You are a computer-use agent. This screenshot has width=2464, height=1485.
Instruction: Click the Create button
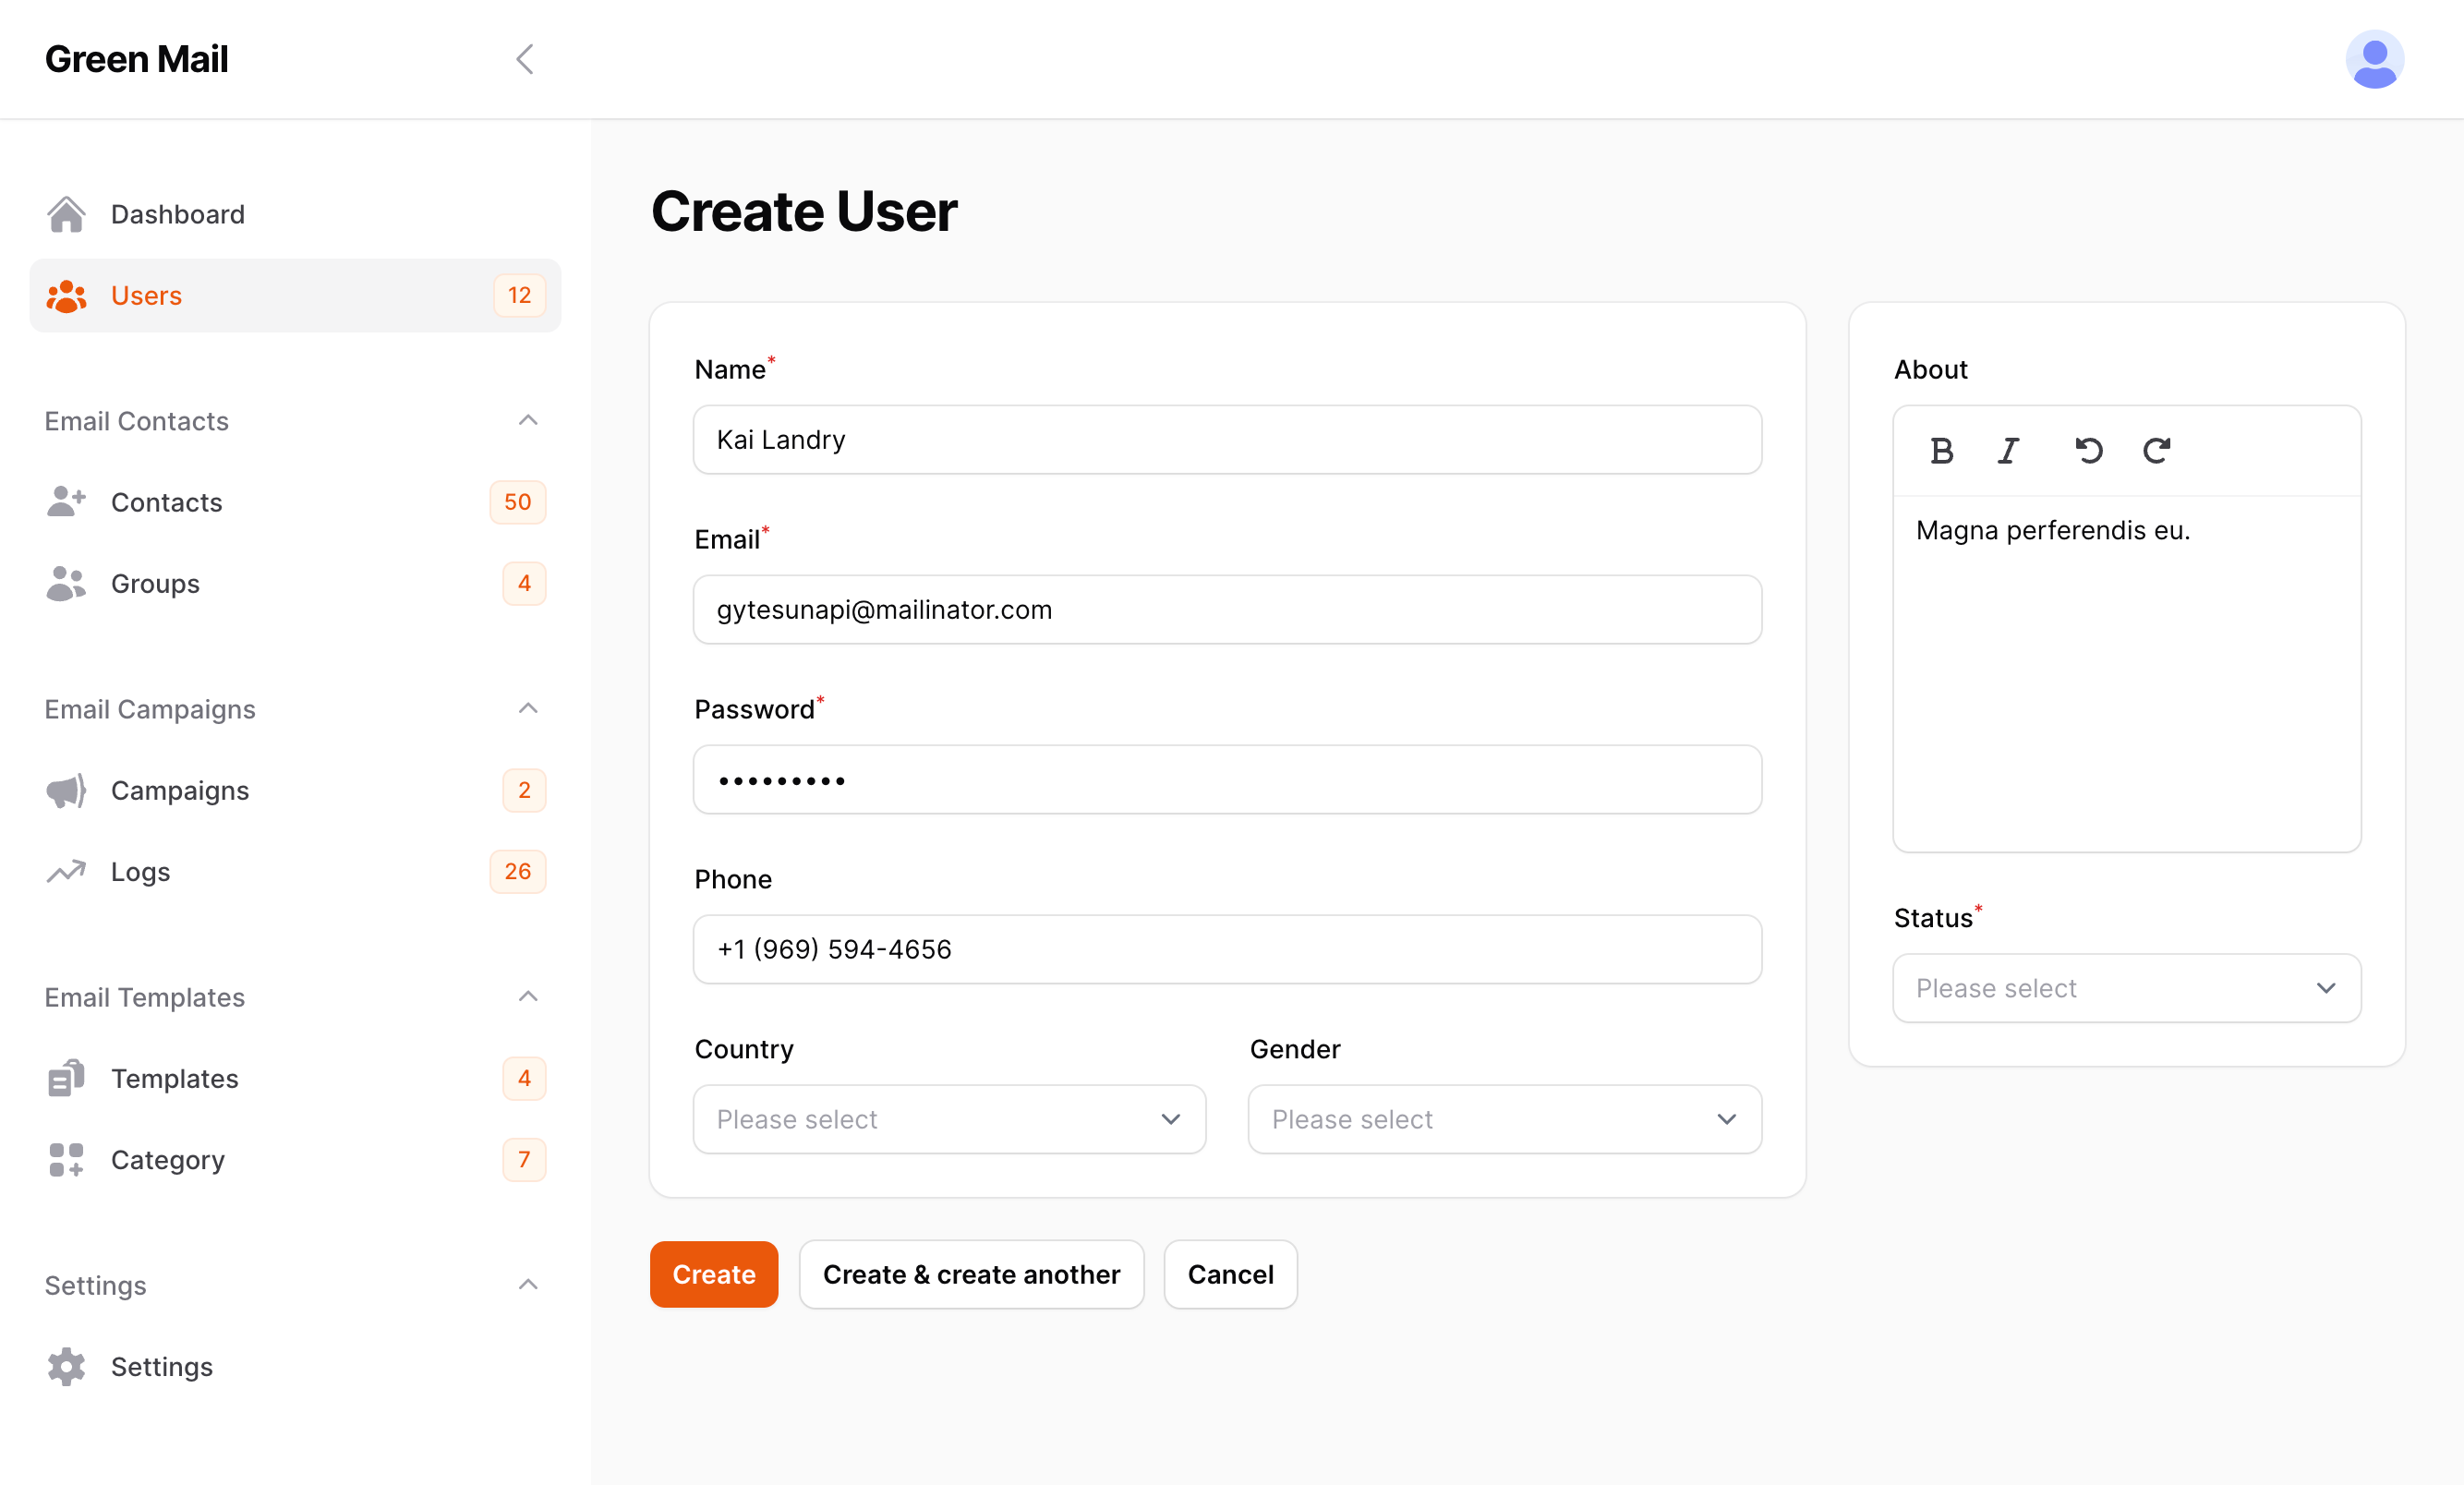pos(713,1274)
